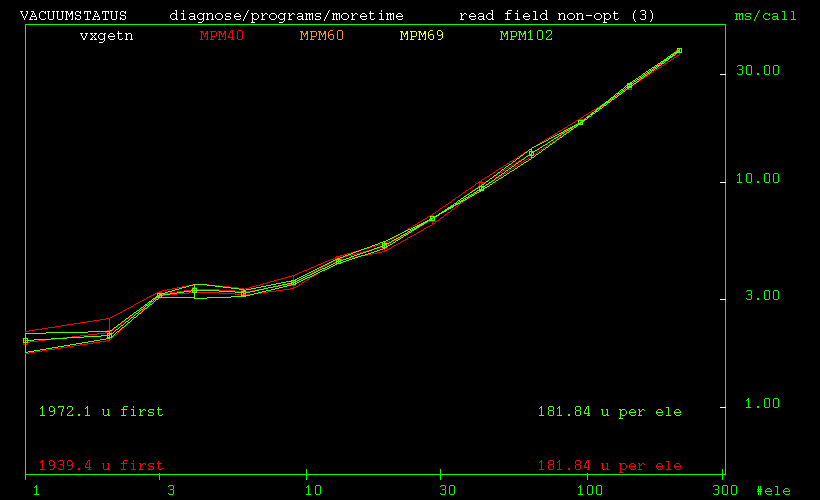Select the yellow MPM69 legend entry
820x500 pixels.
point(422,36)
